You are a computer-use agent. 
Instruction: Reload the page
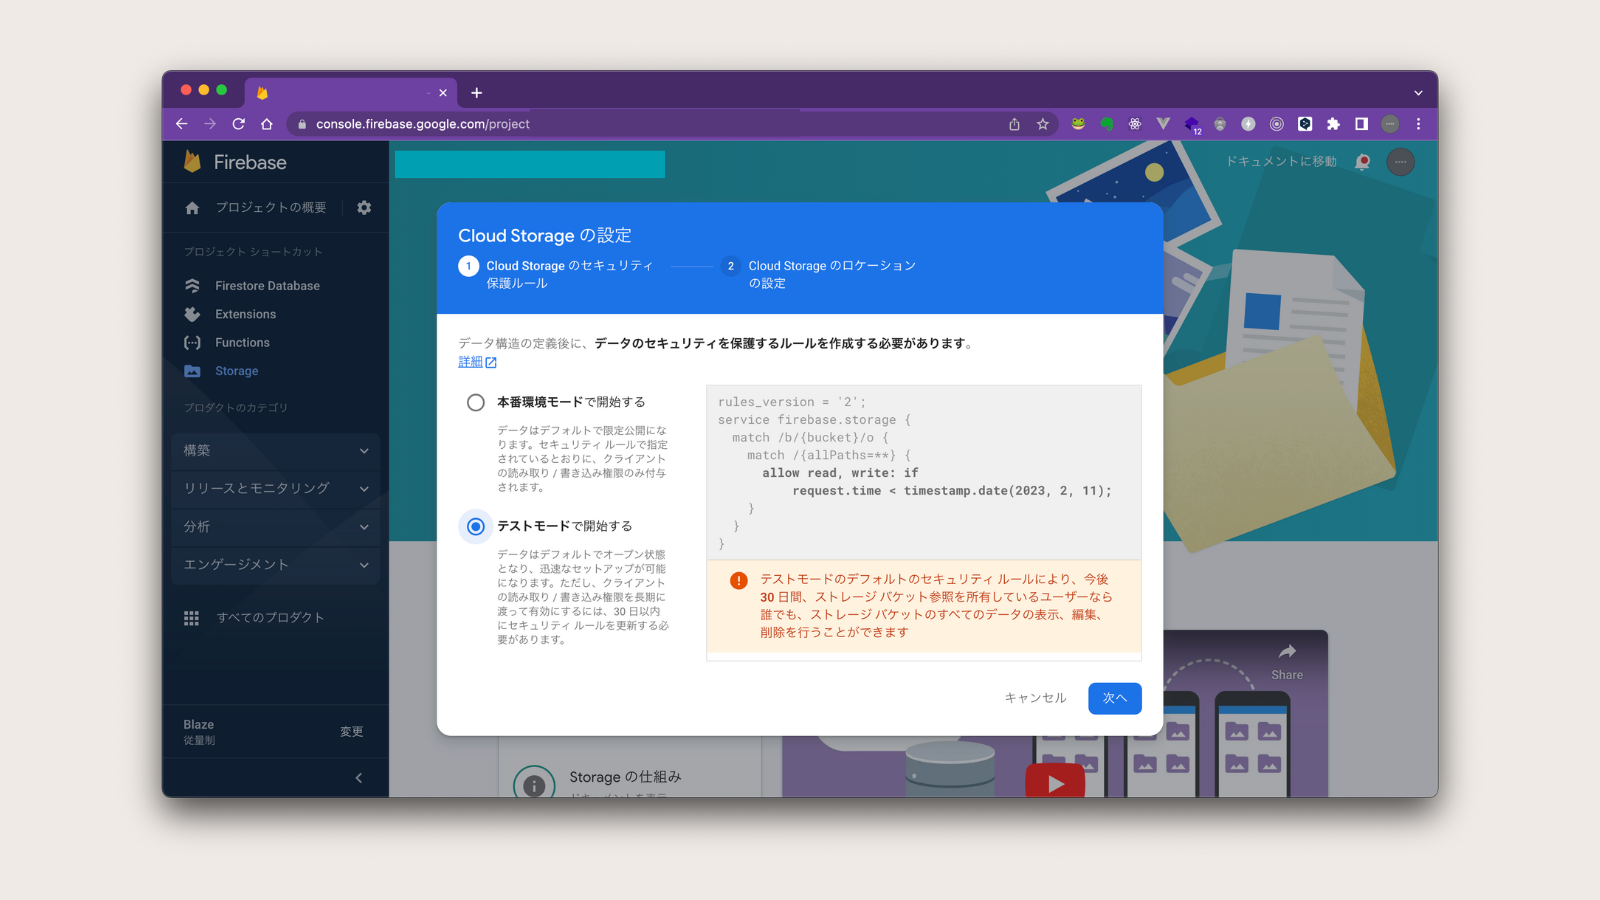click(x=238, y=124)
